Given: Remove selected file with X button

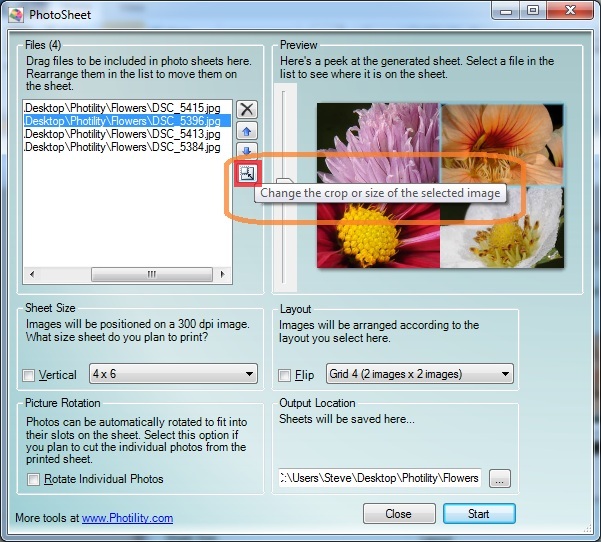Looking at the screenshot, I should click(x=246, y=110).
